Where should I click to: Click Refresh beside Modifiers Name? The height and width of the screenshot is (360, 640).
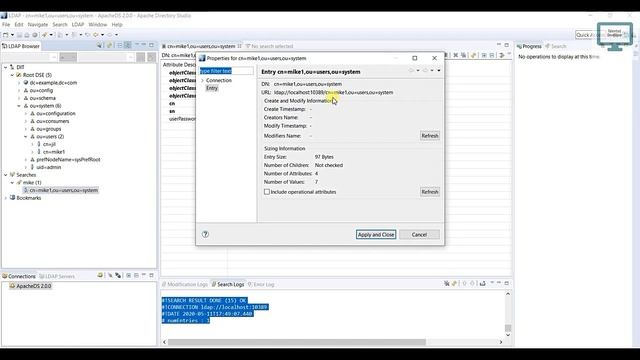pyautogui.click(x=430, y=136)
